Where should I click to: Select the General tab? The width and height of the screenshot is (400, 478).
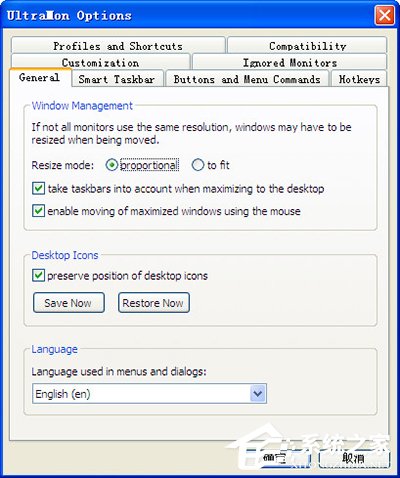(x=40, y=77)
